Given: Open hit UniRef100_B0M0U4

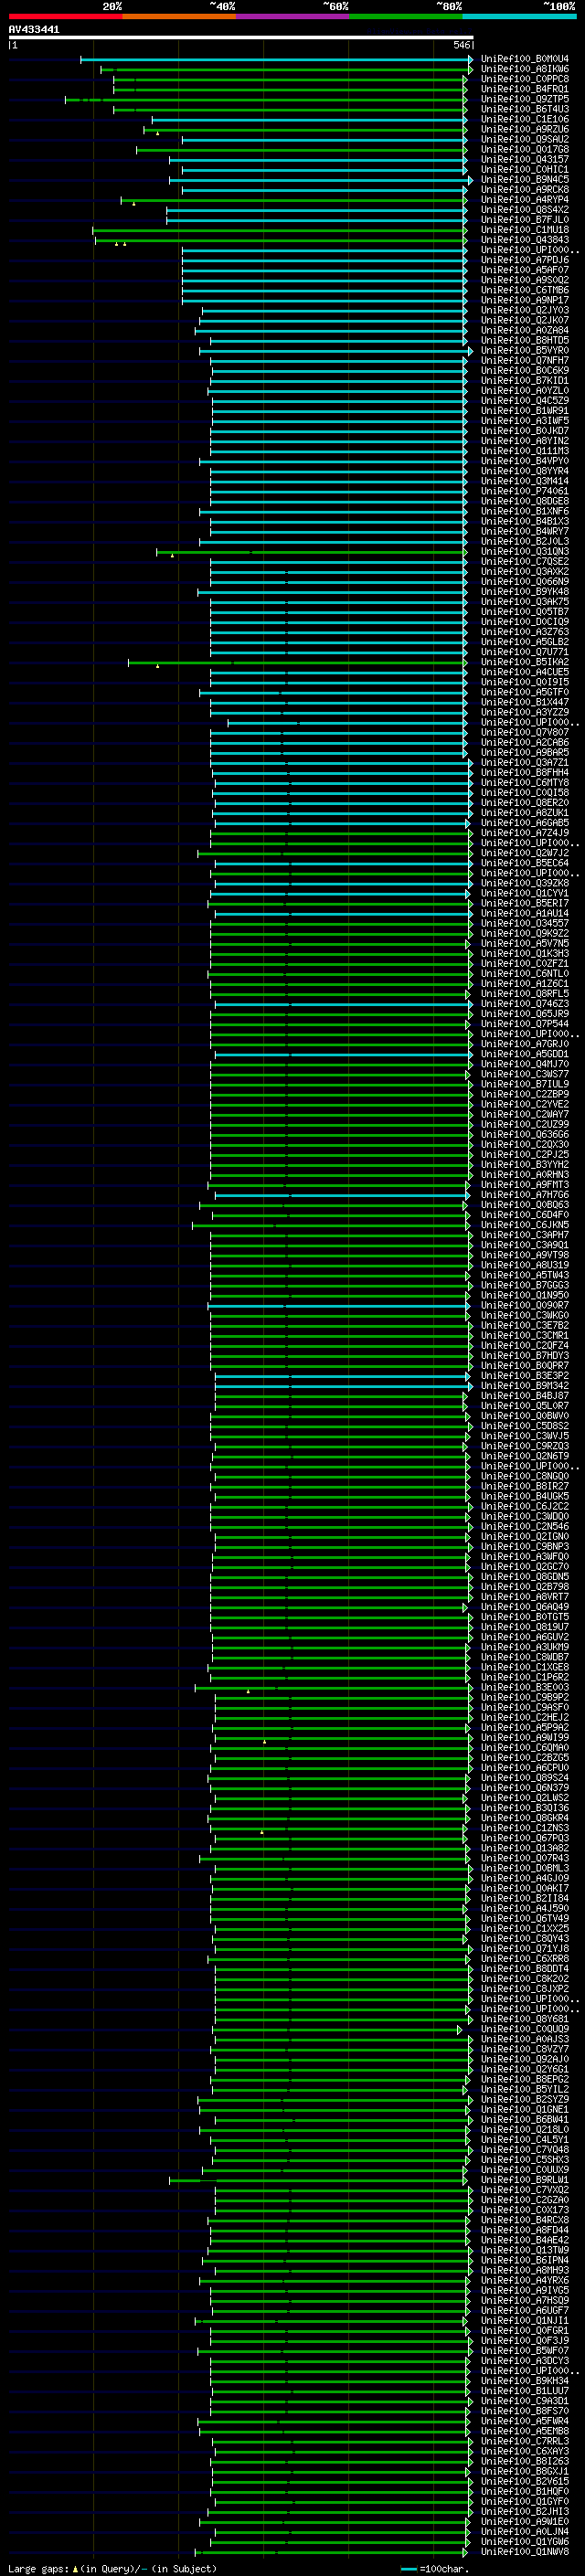Looking at the screenshot, I should tap(525, 59).
